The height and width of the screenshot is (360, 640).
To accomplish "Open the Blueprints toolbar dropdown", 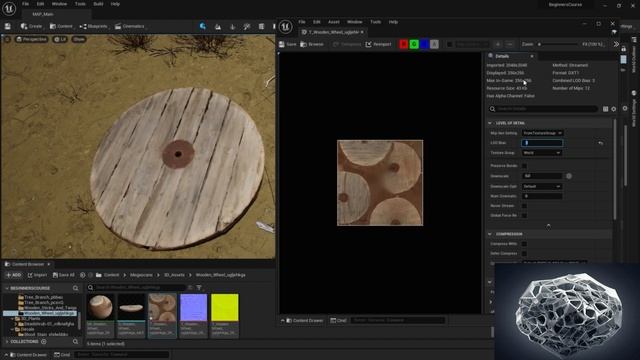I will tap(93, 26).
